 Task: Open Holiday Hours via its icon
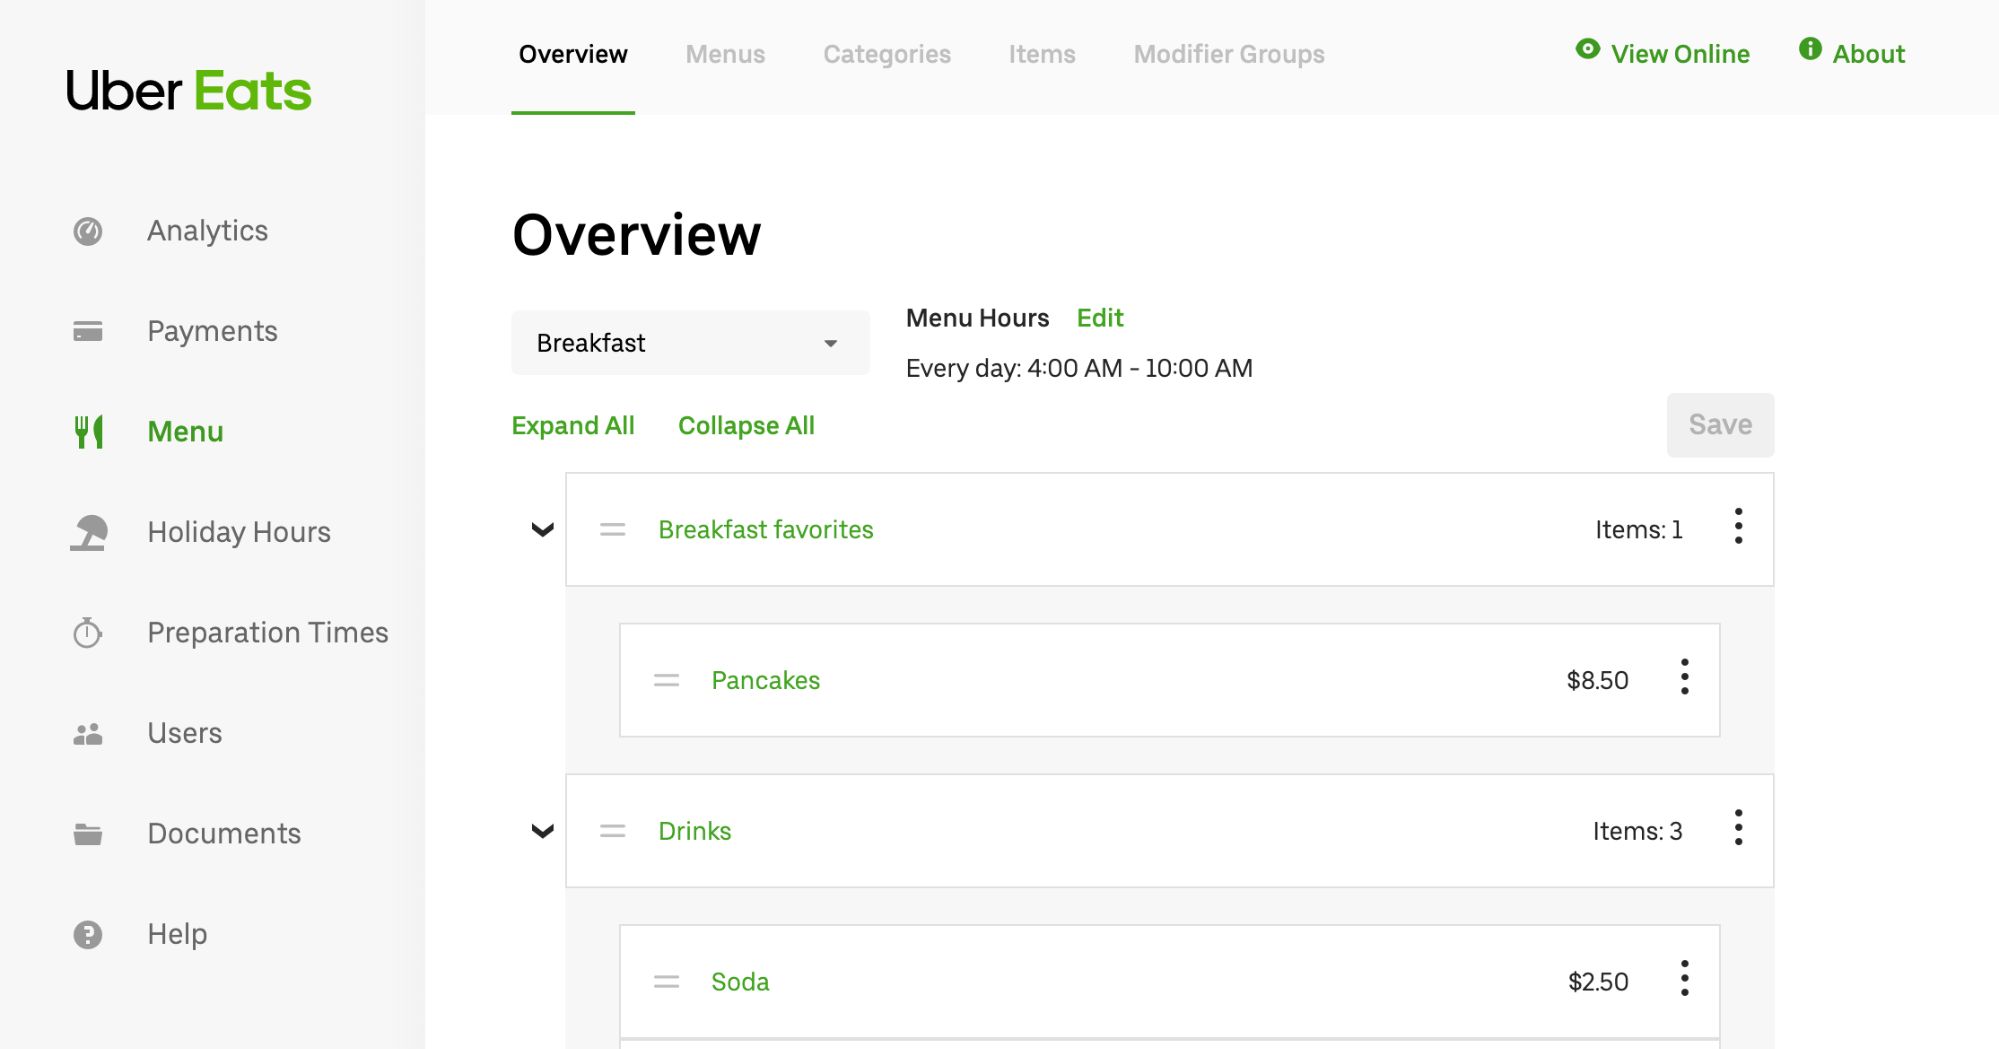click(x=89, y=532)
